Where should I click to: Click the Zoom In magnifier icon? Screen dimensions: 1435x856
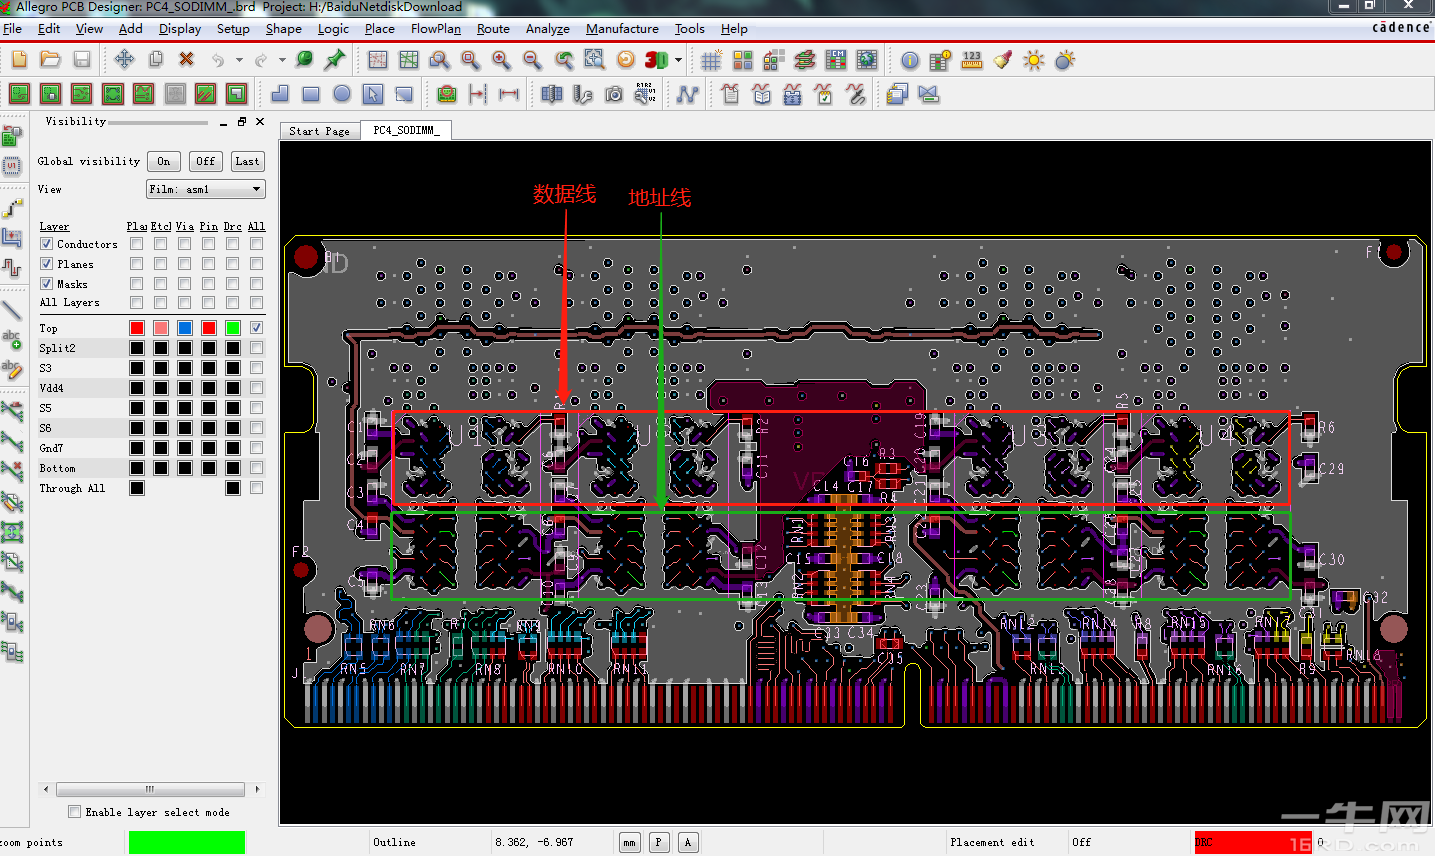tap(501, 60)
